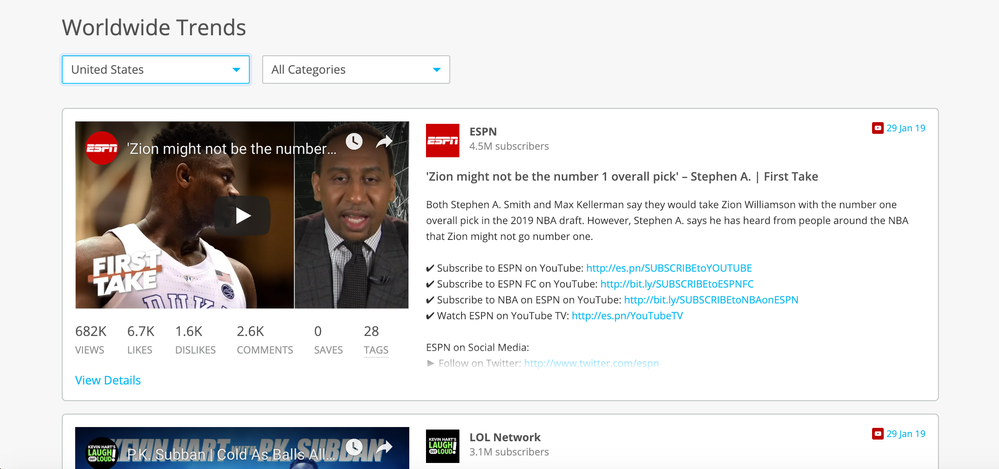Click View Details for ESPN video
Image resolution: width=999 pixels, height=469 pixels.
[x=108, y=380]
